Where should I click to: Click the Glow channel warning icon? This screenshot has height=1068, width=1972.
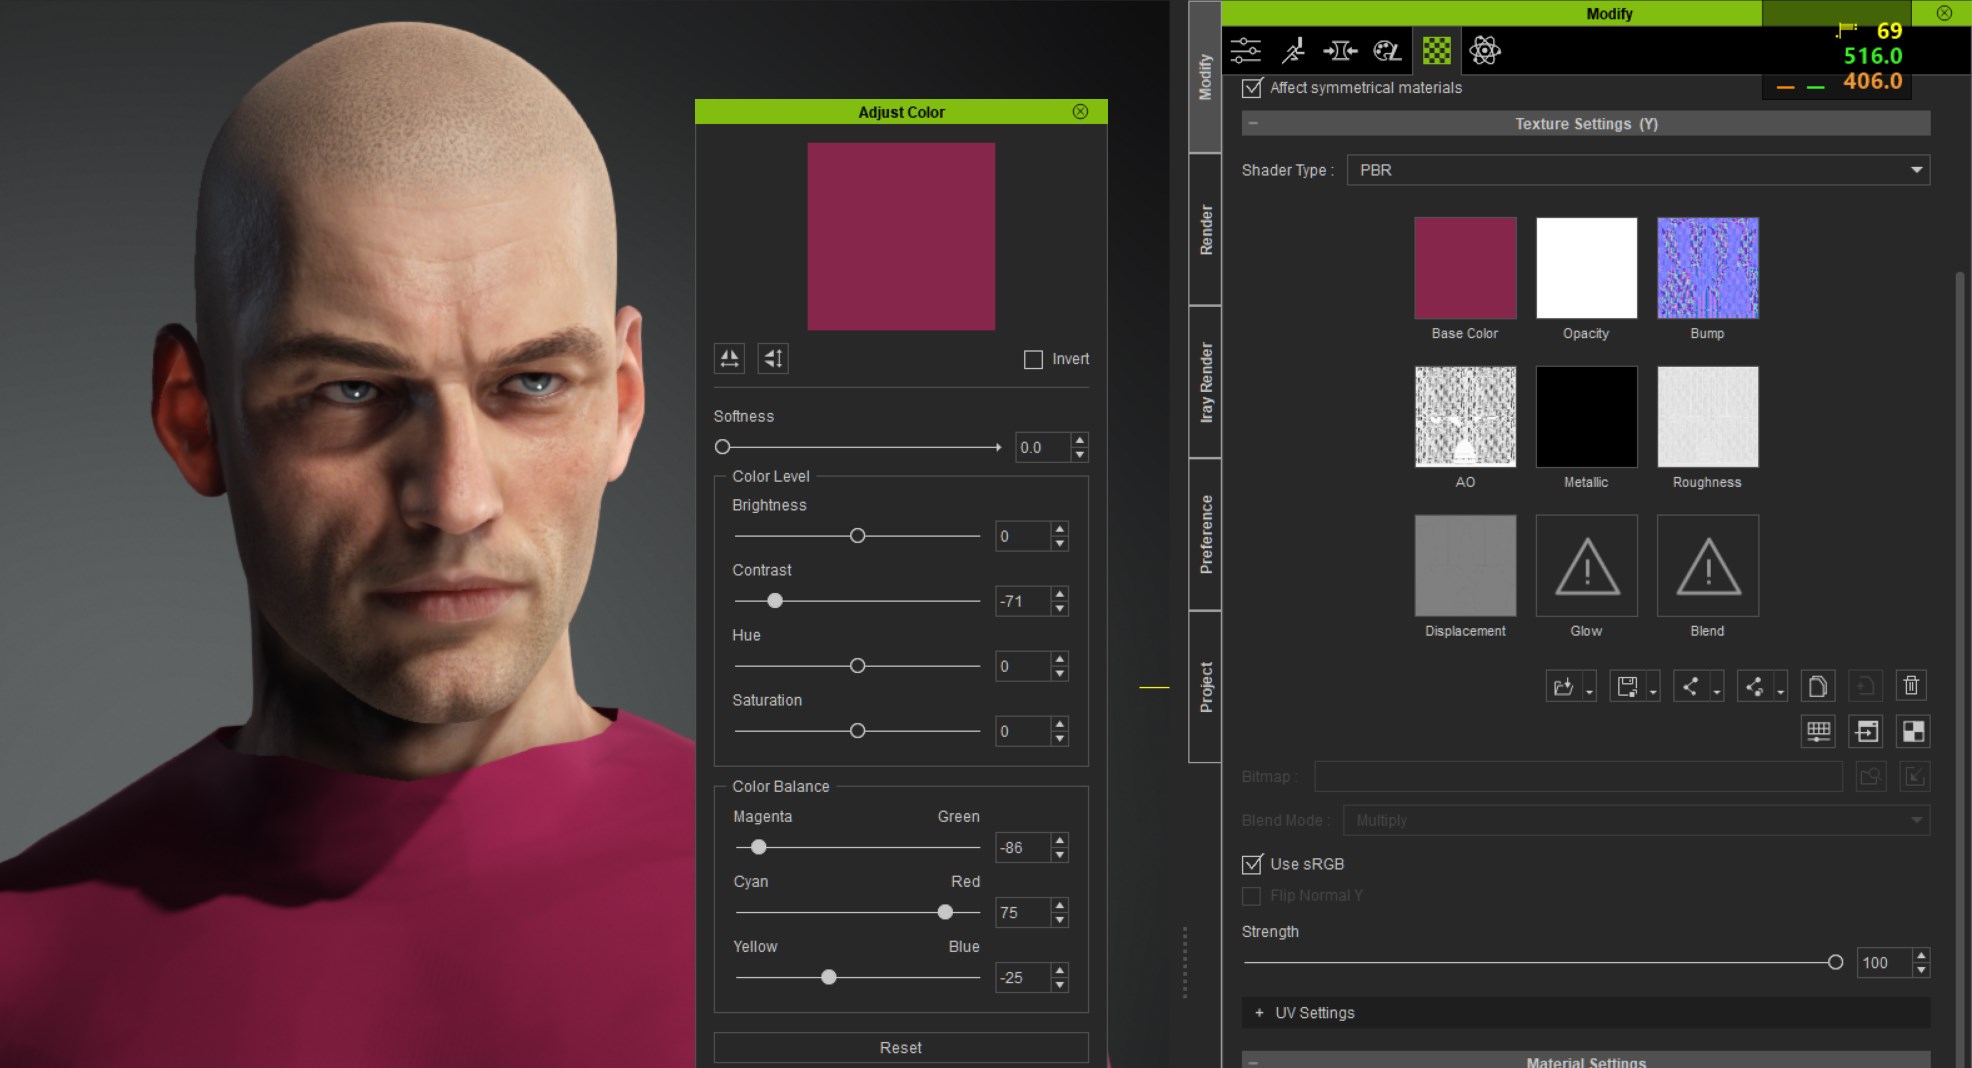(1586, 566)
